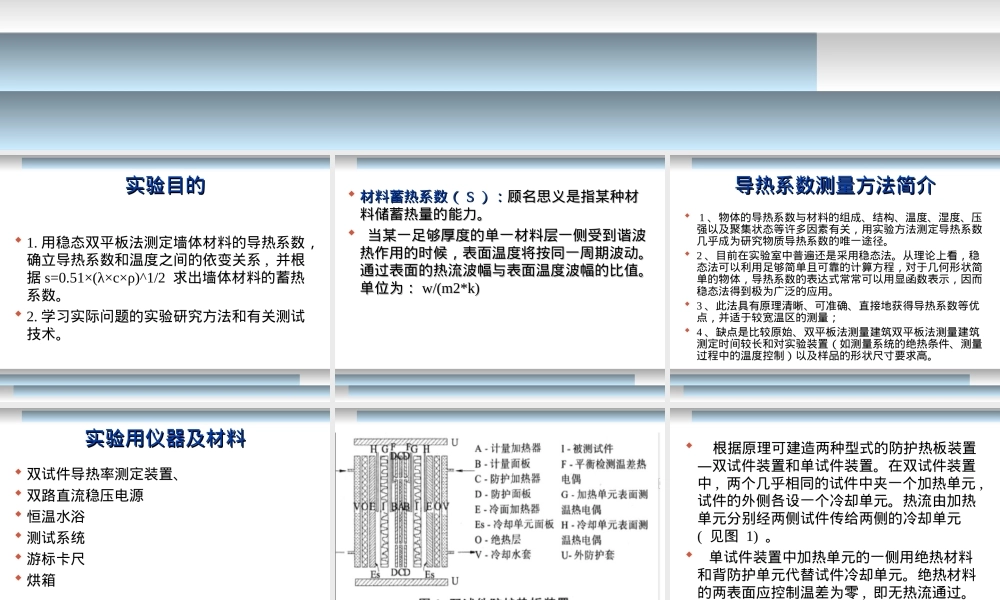Click the 恒温水浴 list item
The image size is (1000, 600).
click(x=55, y=516)
